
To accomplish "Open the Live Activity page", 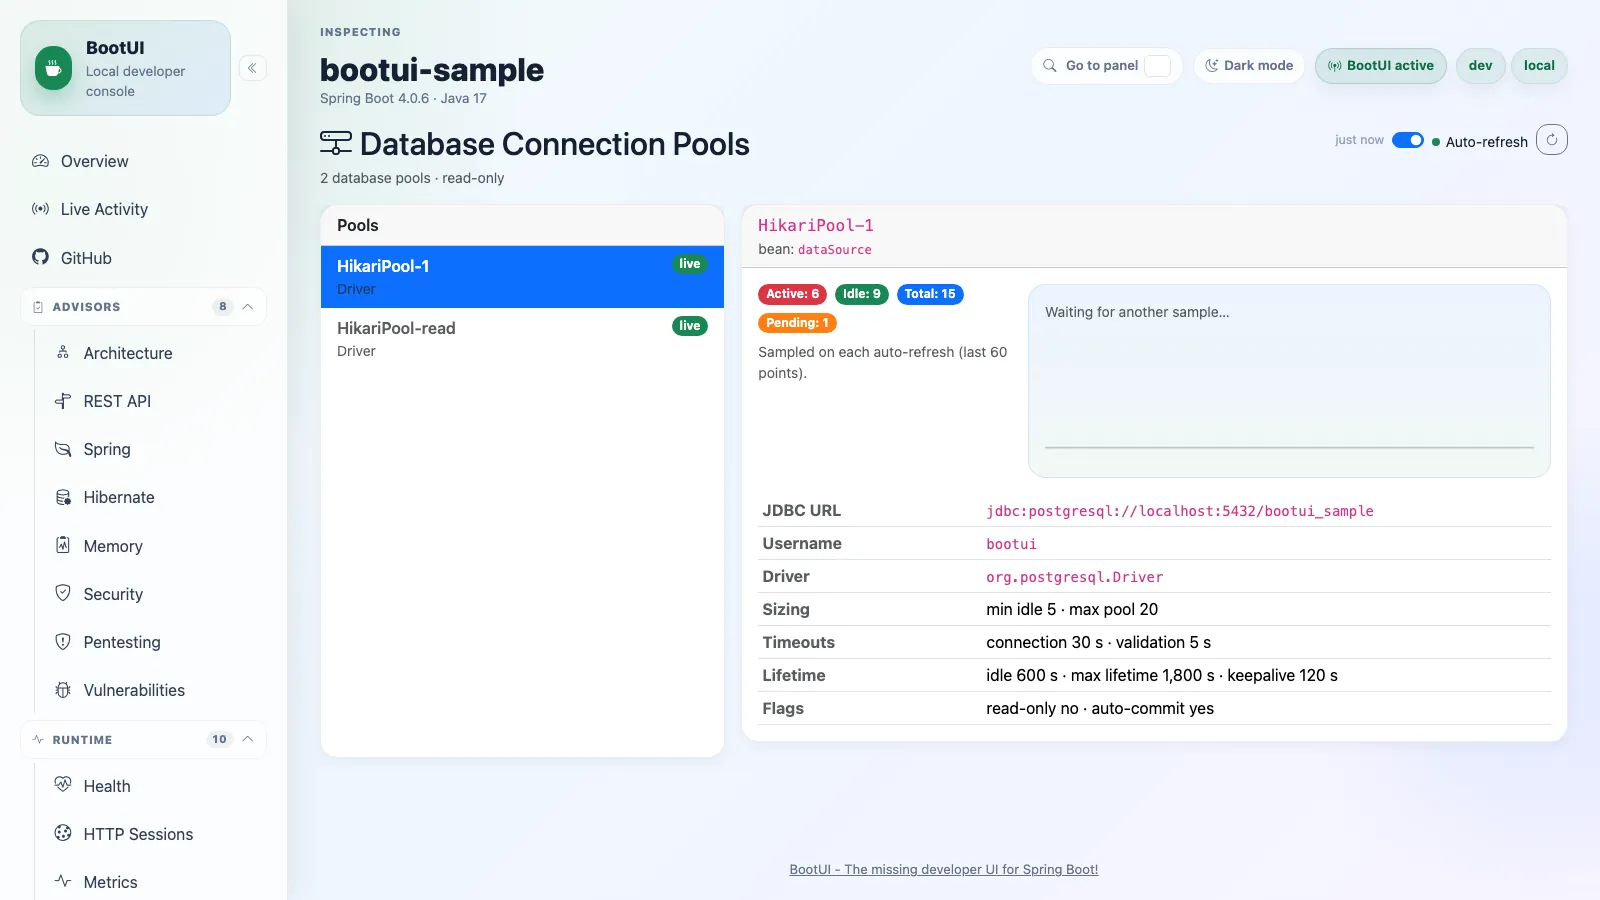I will 143,209.
